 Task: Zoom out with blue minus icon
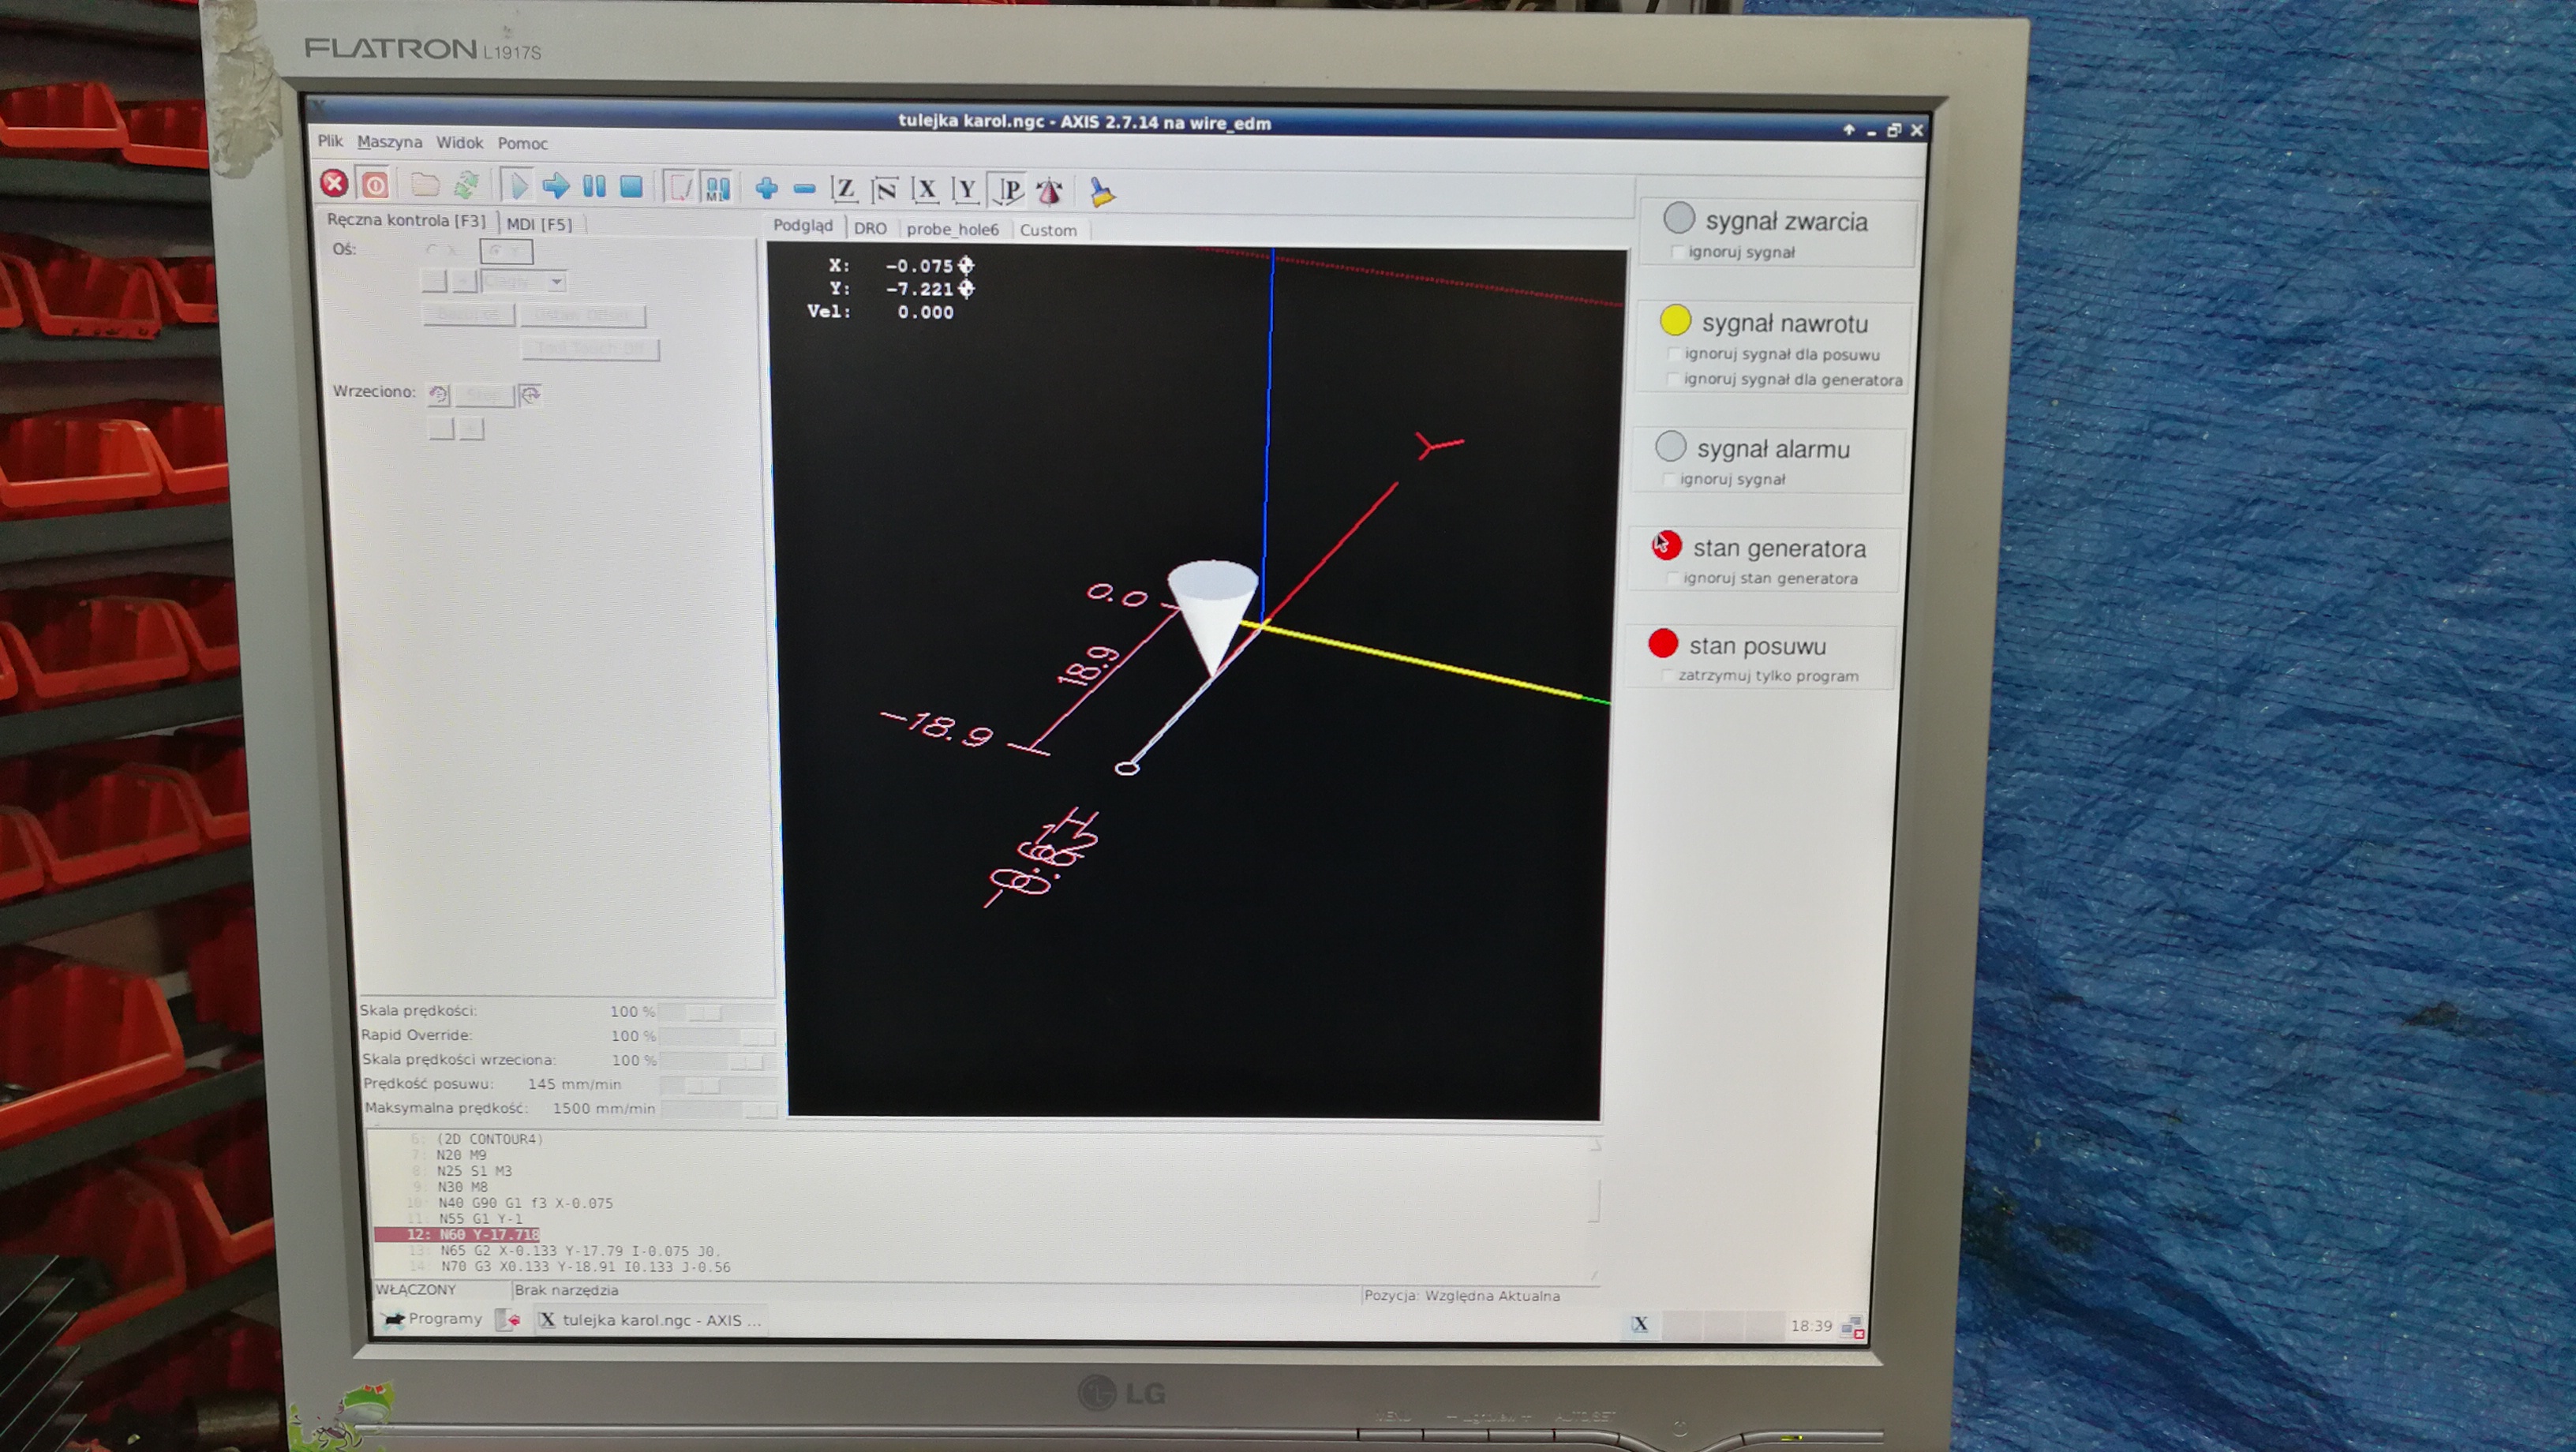pyautogui.click(x=804, y=189)
